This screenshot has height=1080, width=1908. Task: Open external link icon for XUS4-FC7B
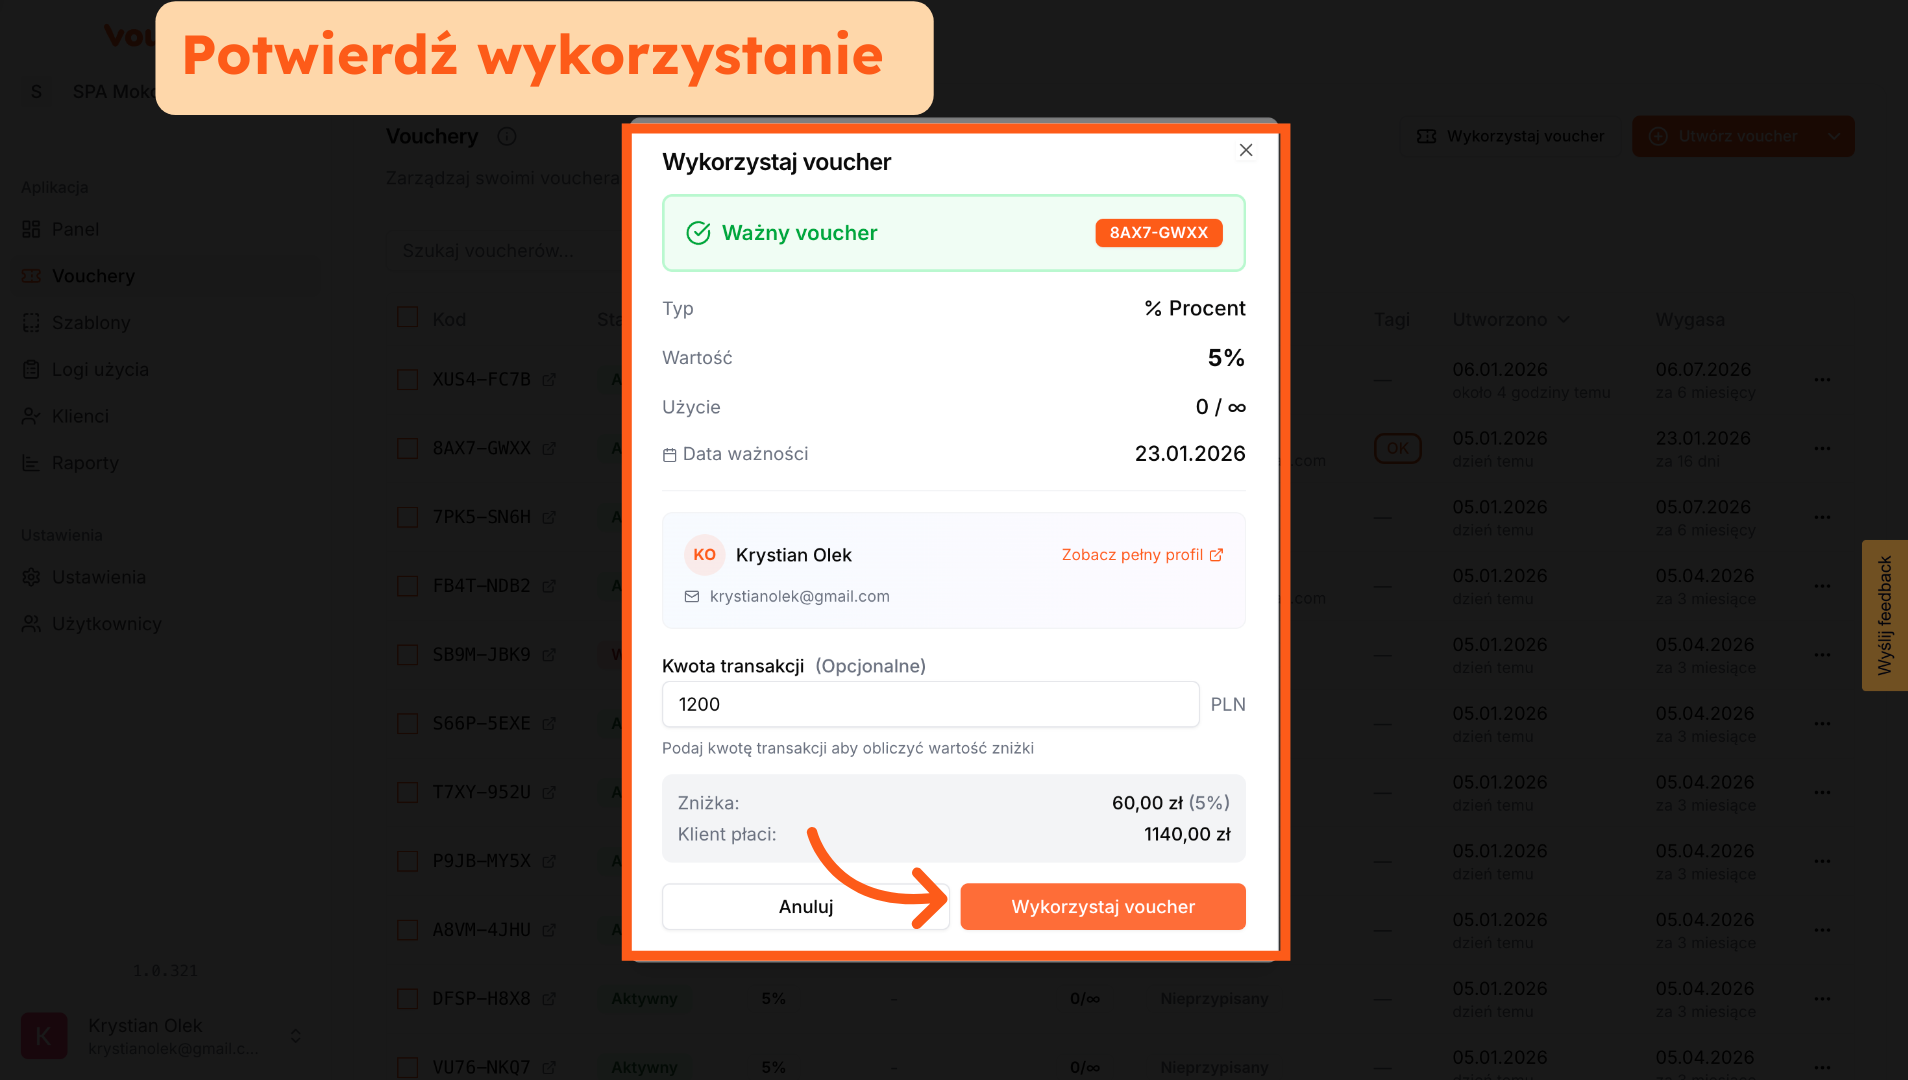pyautogui.click(x=549, y=380)
